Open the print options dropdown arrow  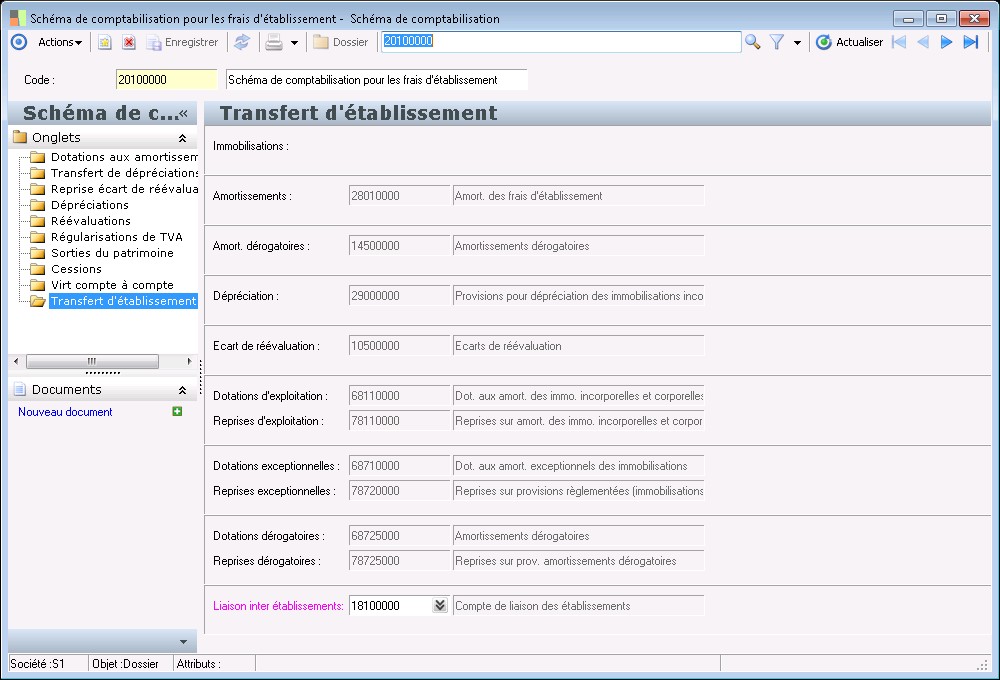click(x=294, y=43)
